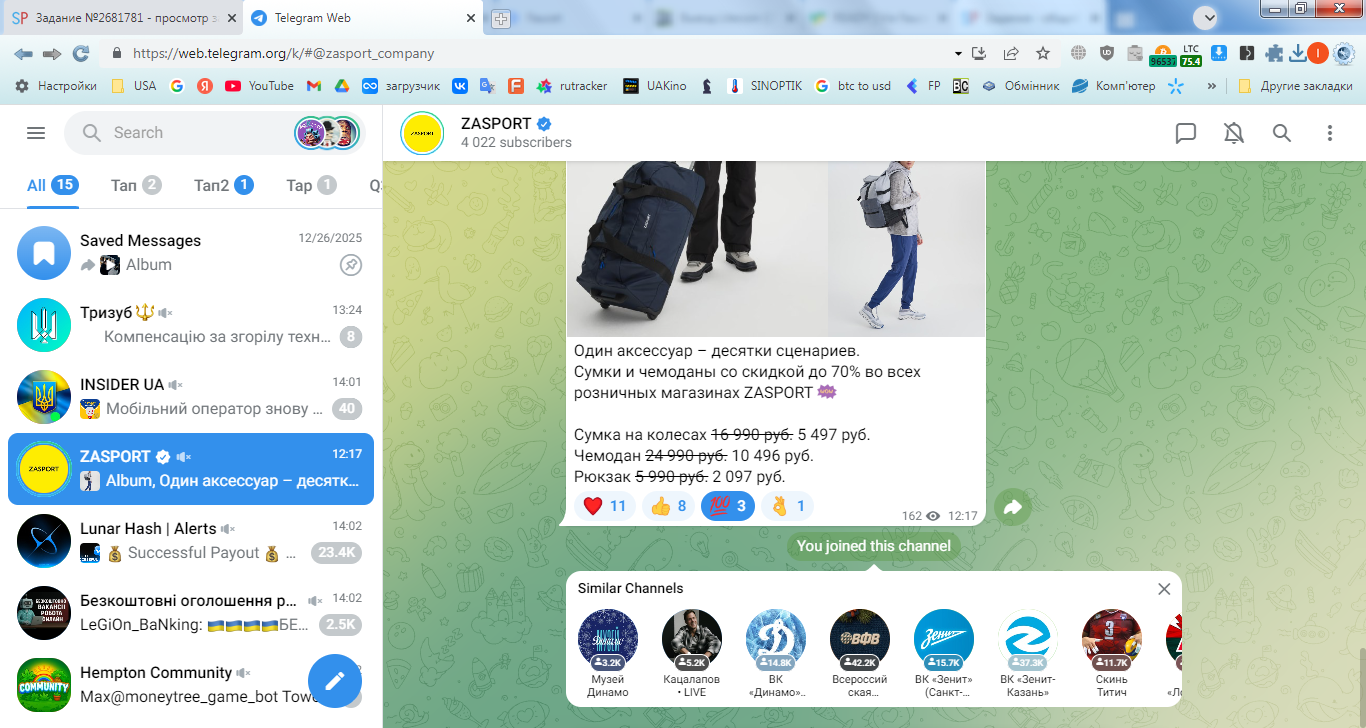
Task: Close the Similar Channels panel
Action: pos(1164,589)
